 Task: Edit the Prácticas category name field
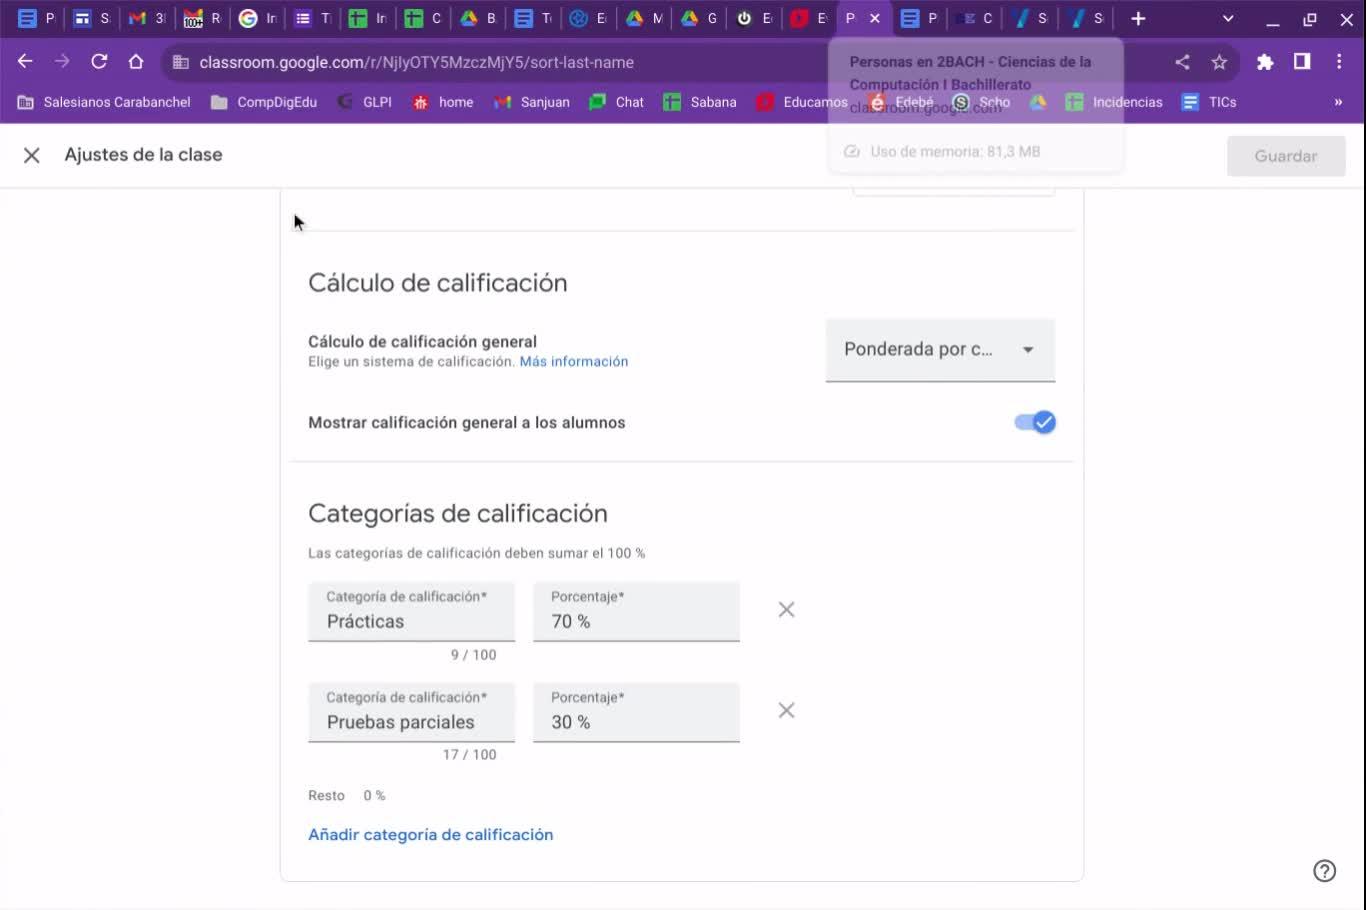412,612
